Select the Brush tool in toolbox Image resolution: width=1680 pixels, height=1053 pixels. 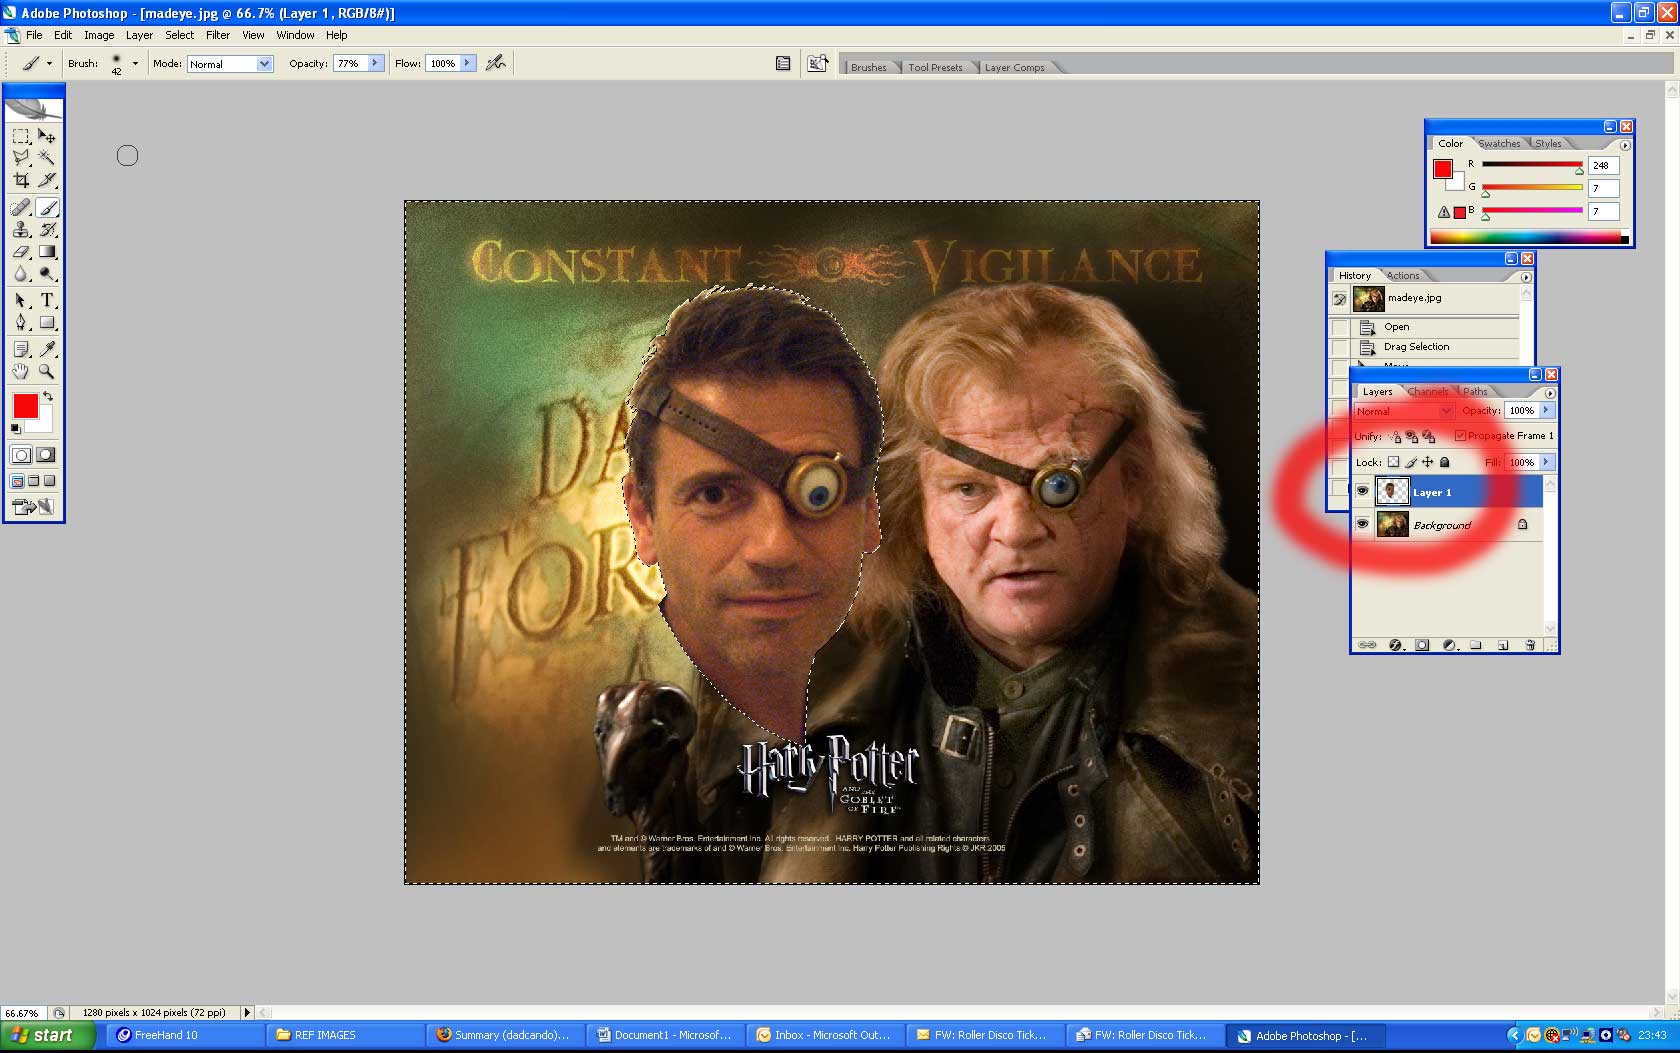click(x=47, y=208)
